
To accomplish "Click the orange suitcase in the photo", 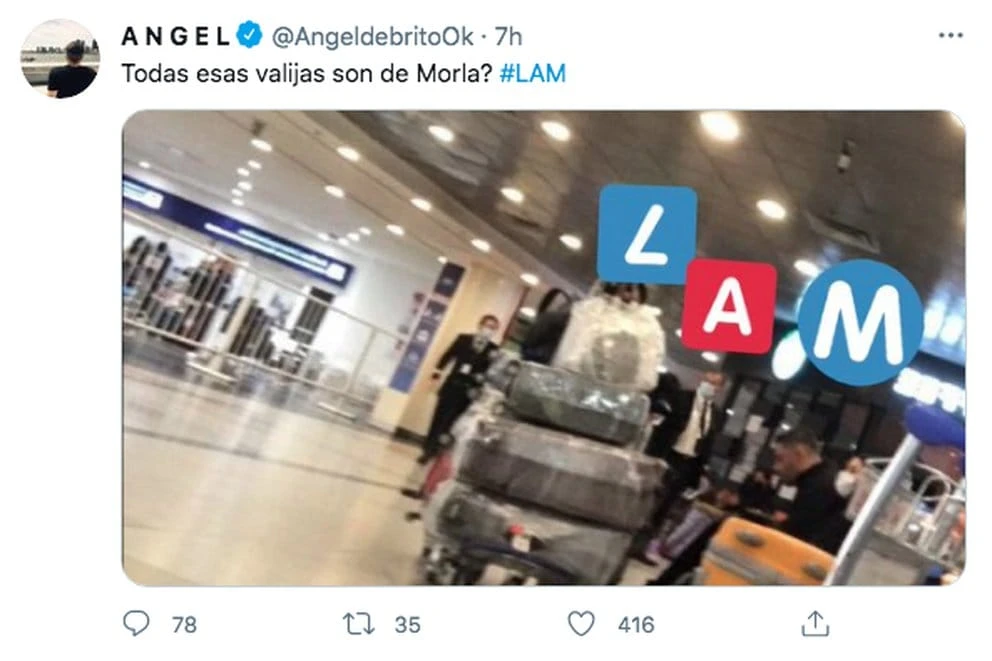I will pos(764,552).
